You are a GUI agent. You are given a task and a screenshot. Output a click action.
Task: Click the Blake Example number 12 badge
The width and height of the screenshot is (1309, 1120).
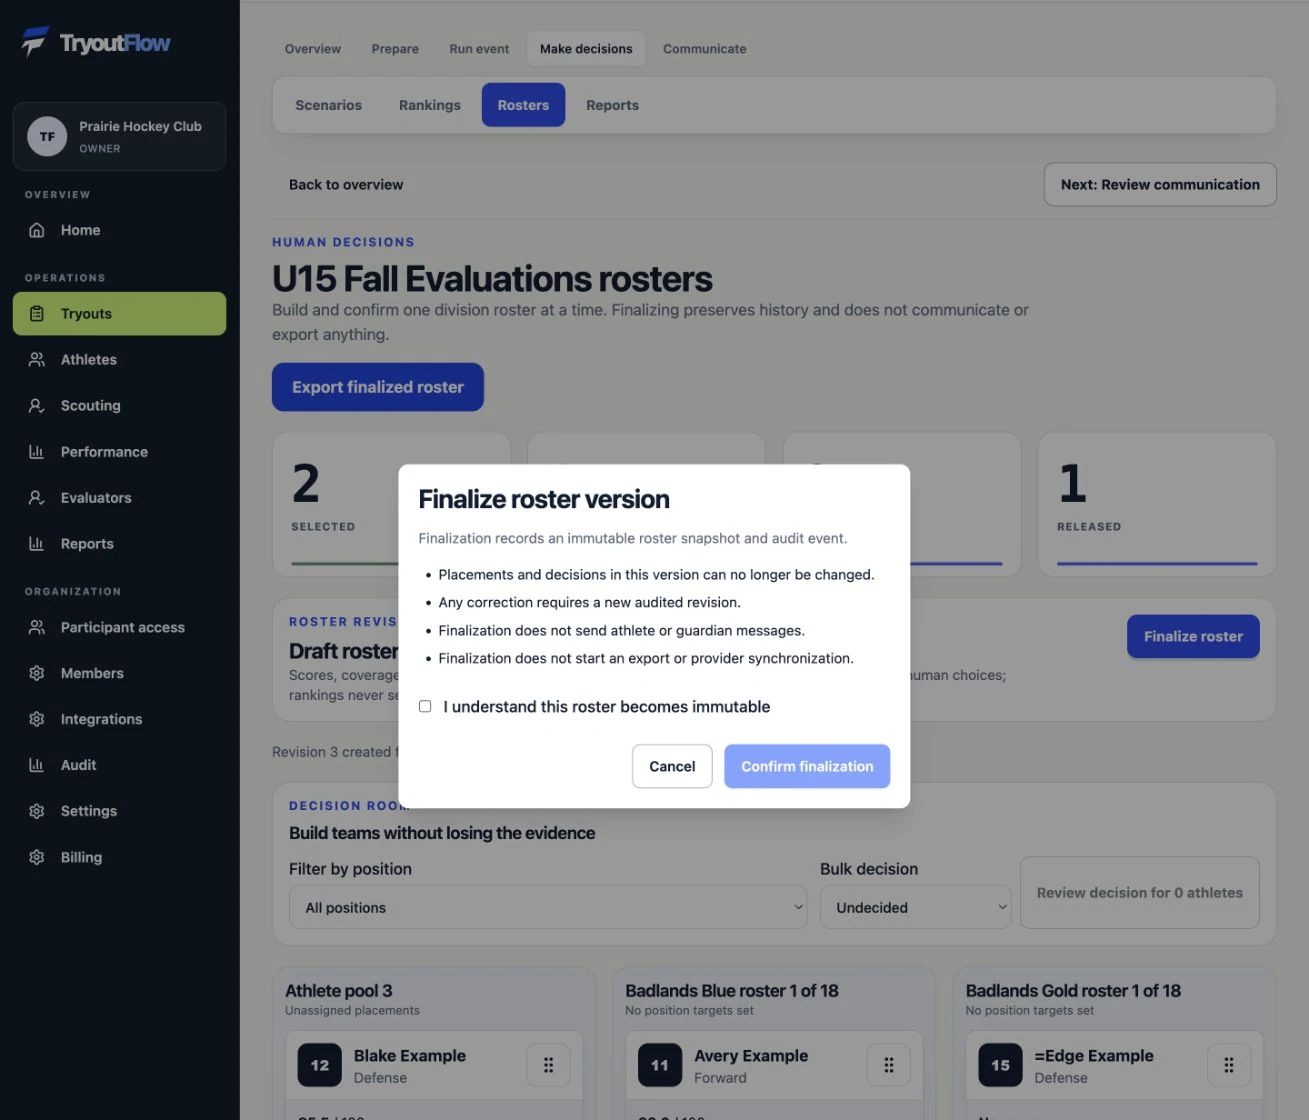(x=320, y=1066)
